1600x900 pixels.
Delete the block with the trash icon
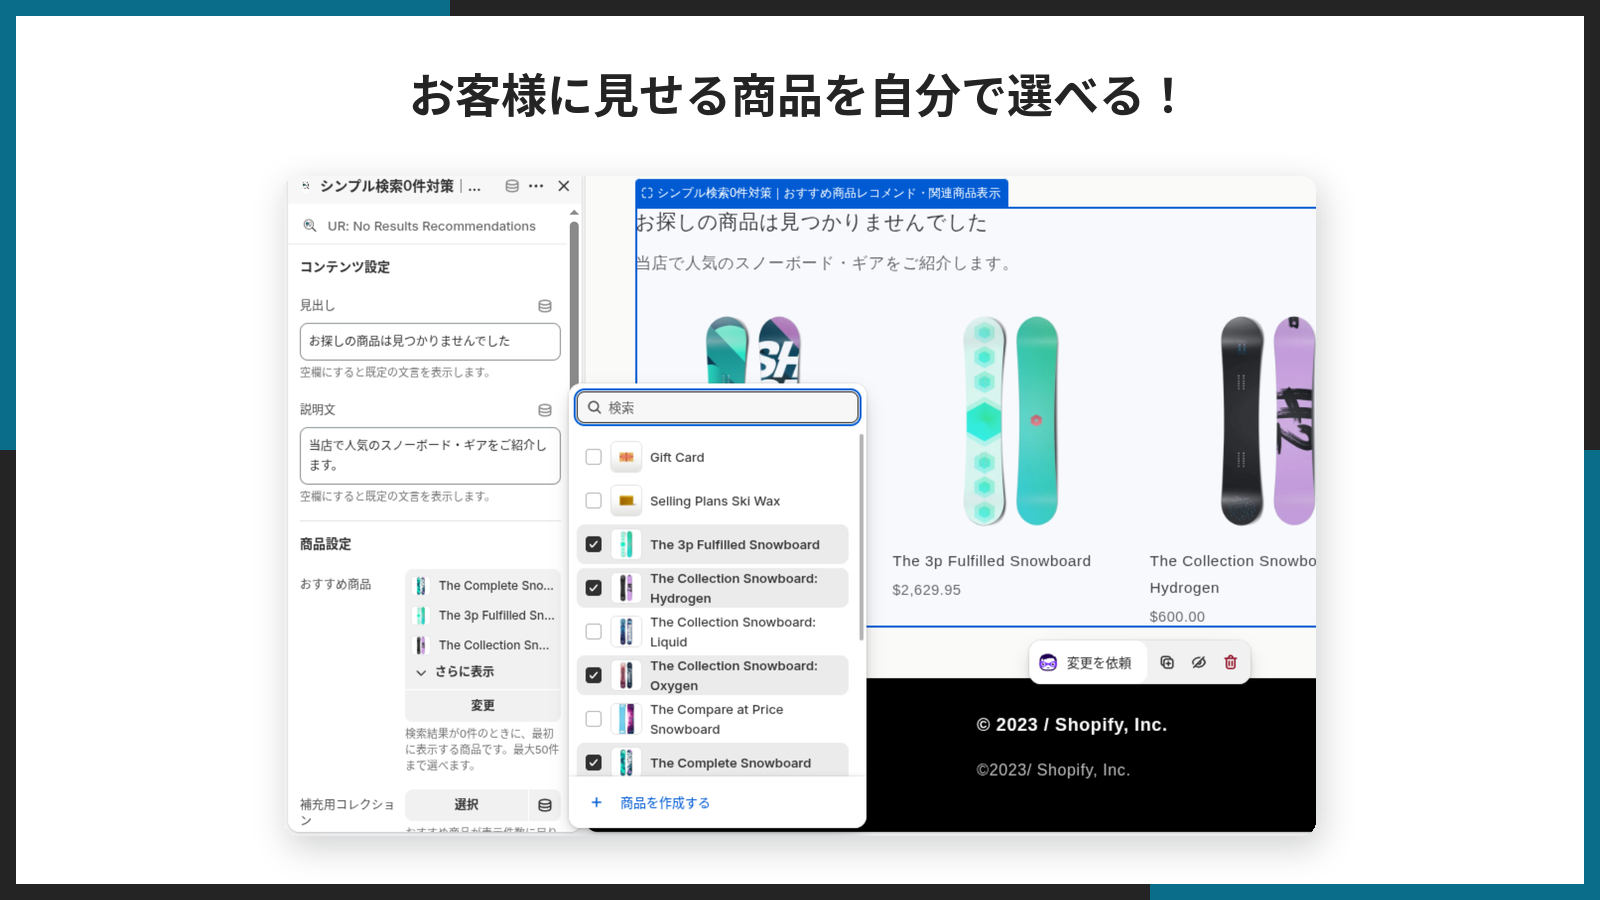pos(1231,662)
